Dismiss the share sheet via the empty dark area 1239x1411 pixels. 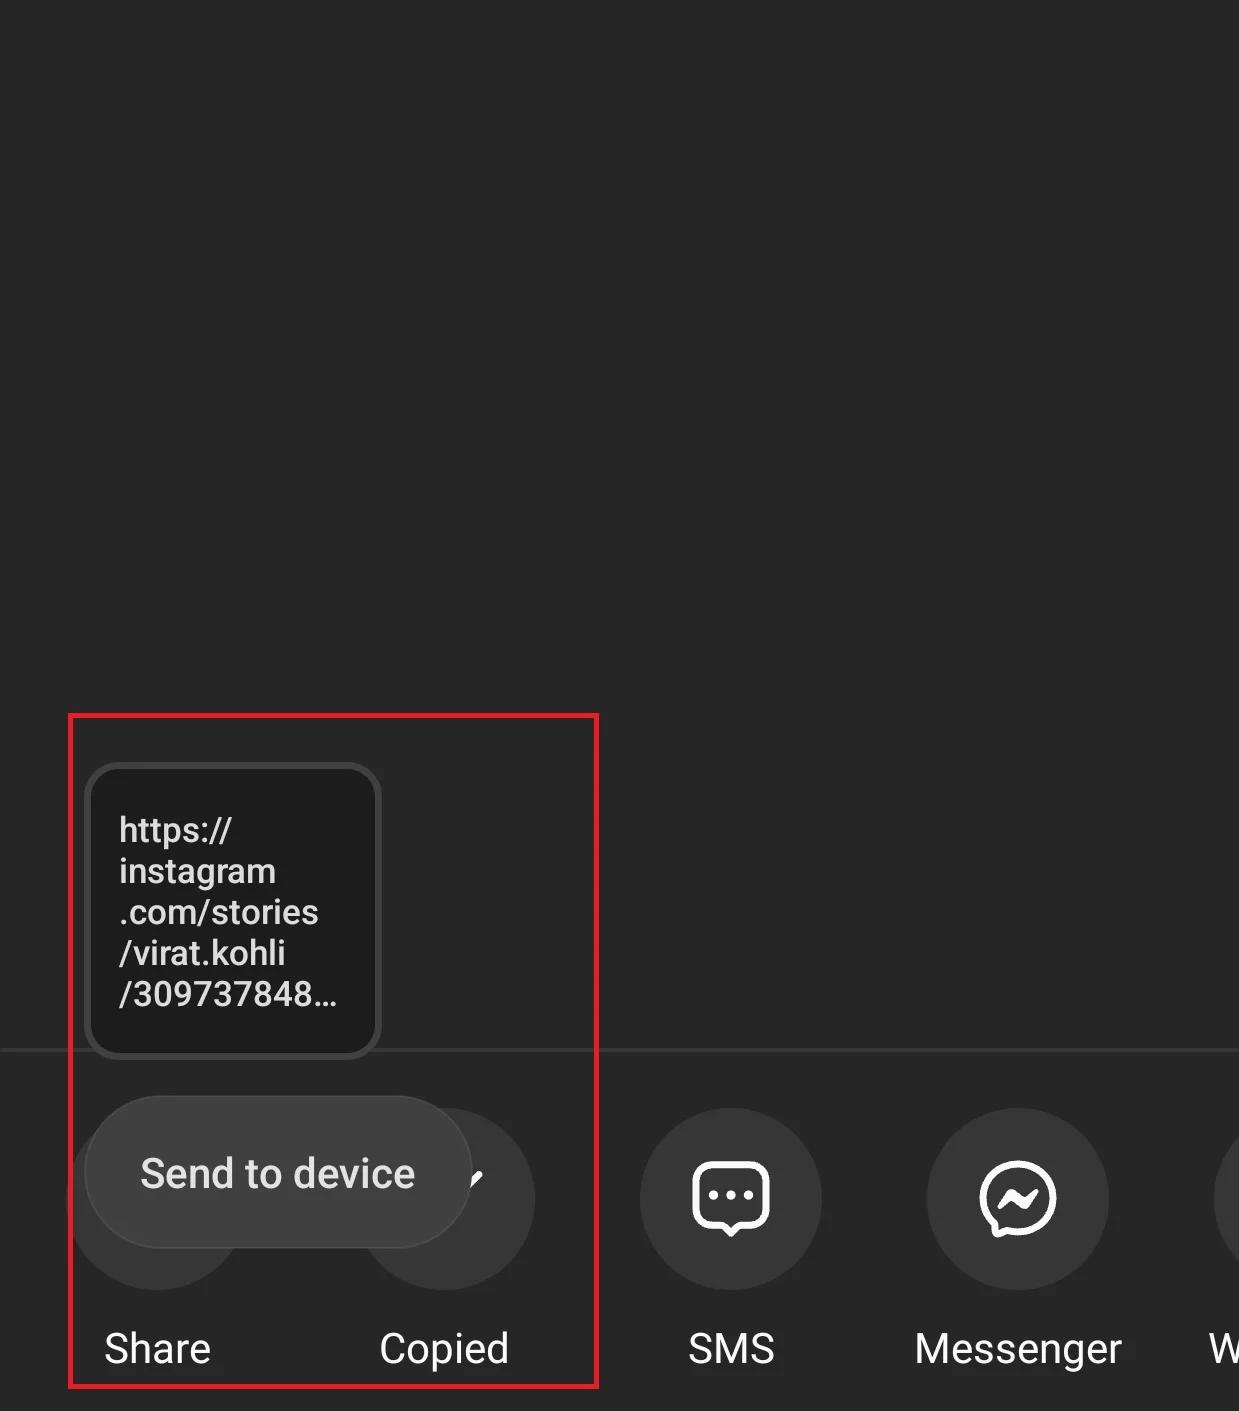coord(620,350)
